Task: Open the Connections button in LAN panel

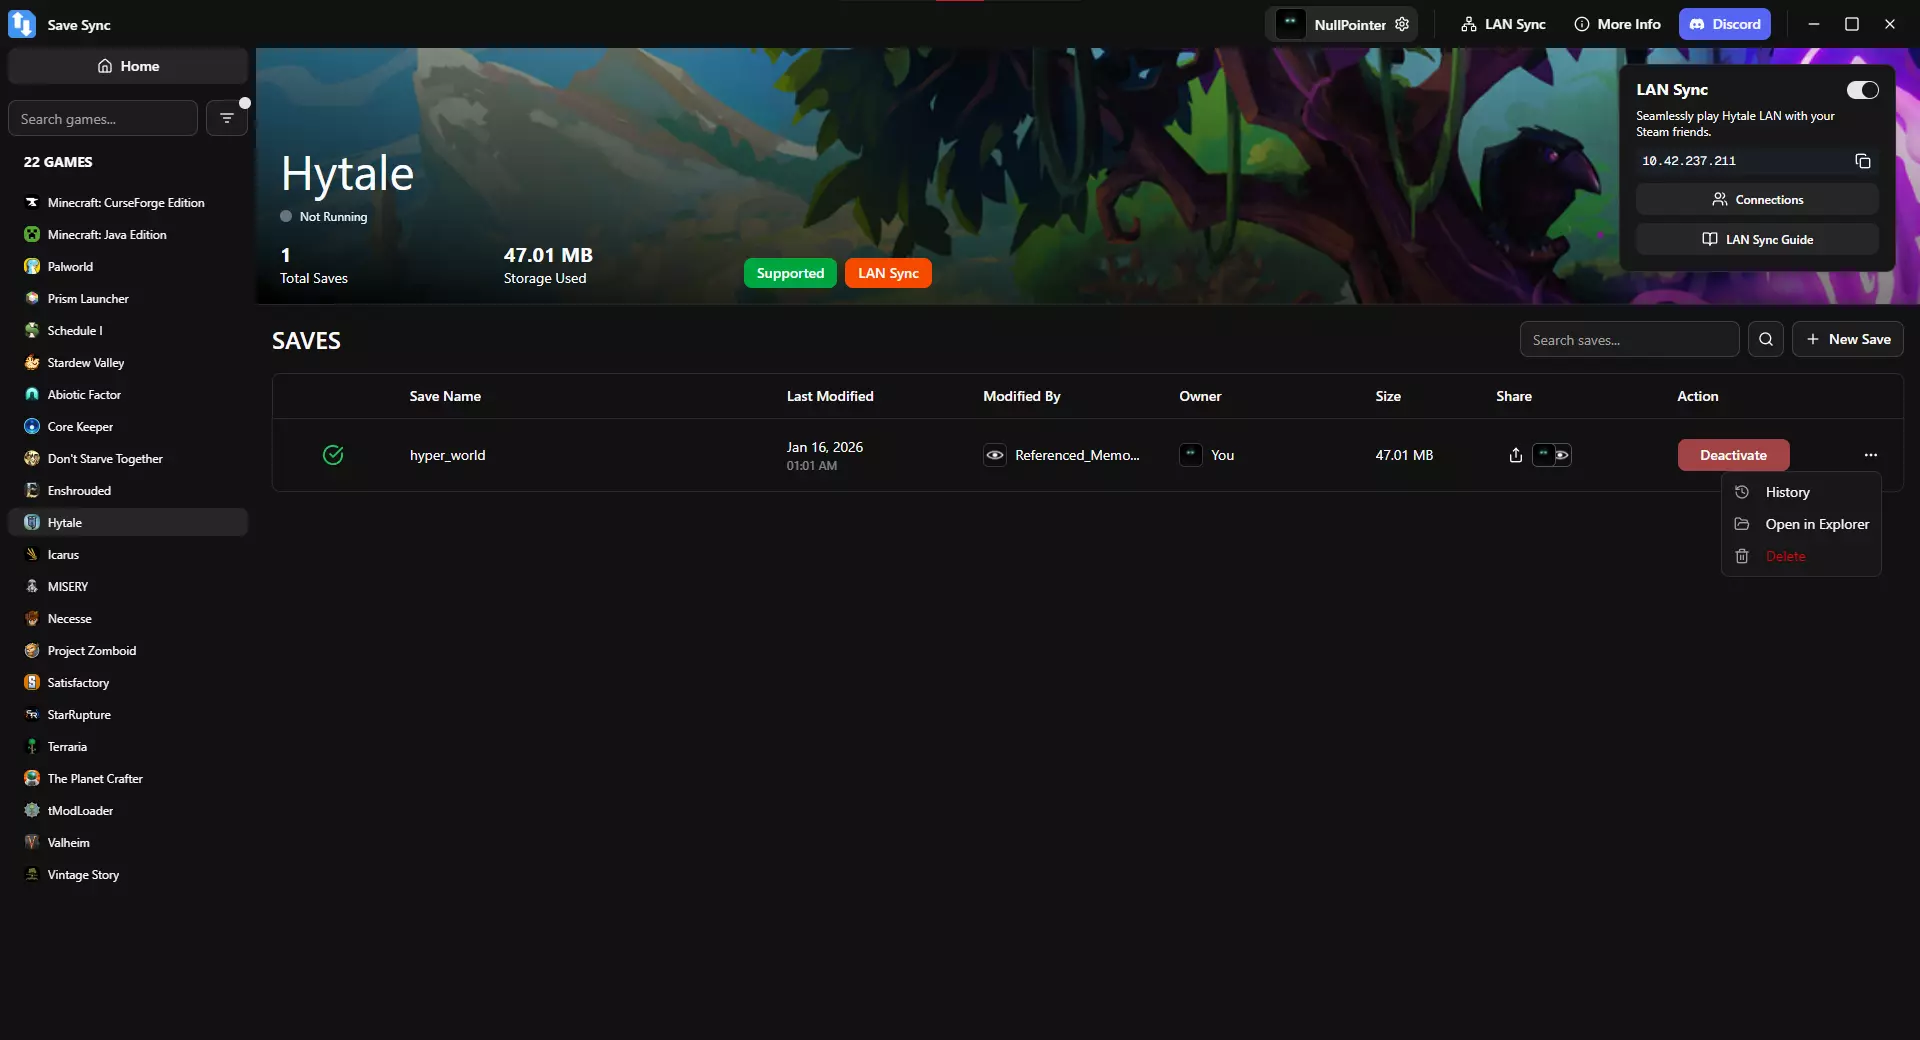Action: pos(1757,199)
